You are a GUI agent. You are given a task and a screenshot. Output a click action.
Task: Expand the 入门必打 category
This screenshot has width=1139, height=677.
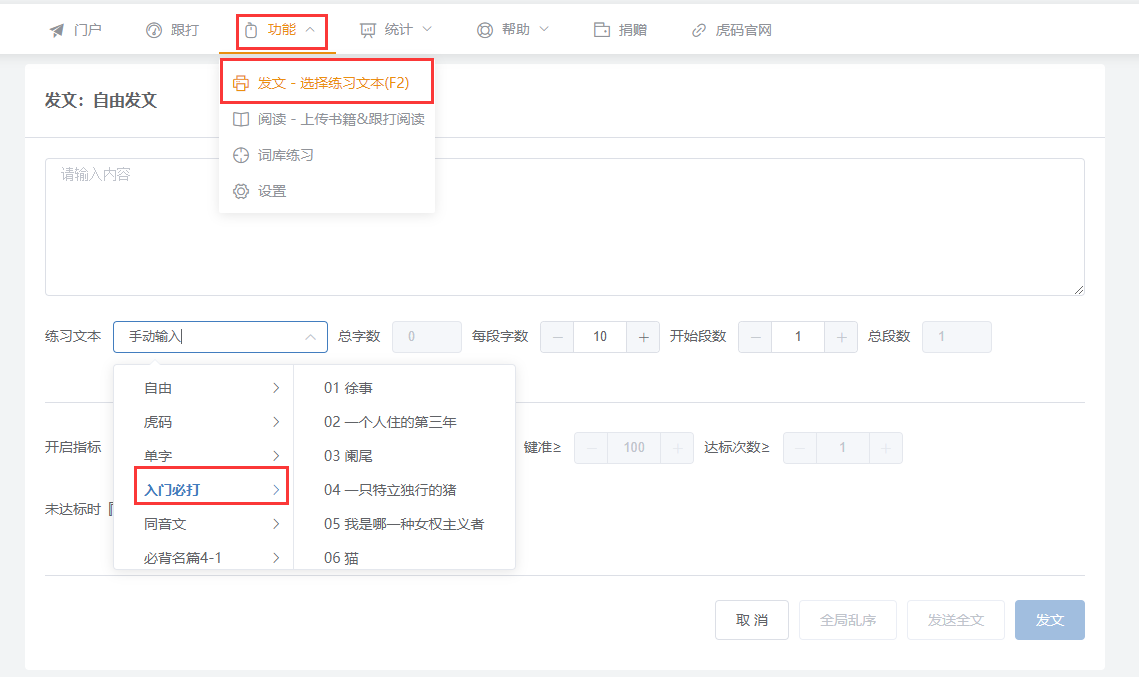coord(211,489)
